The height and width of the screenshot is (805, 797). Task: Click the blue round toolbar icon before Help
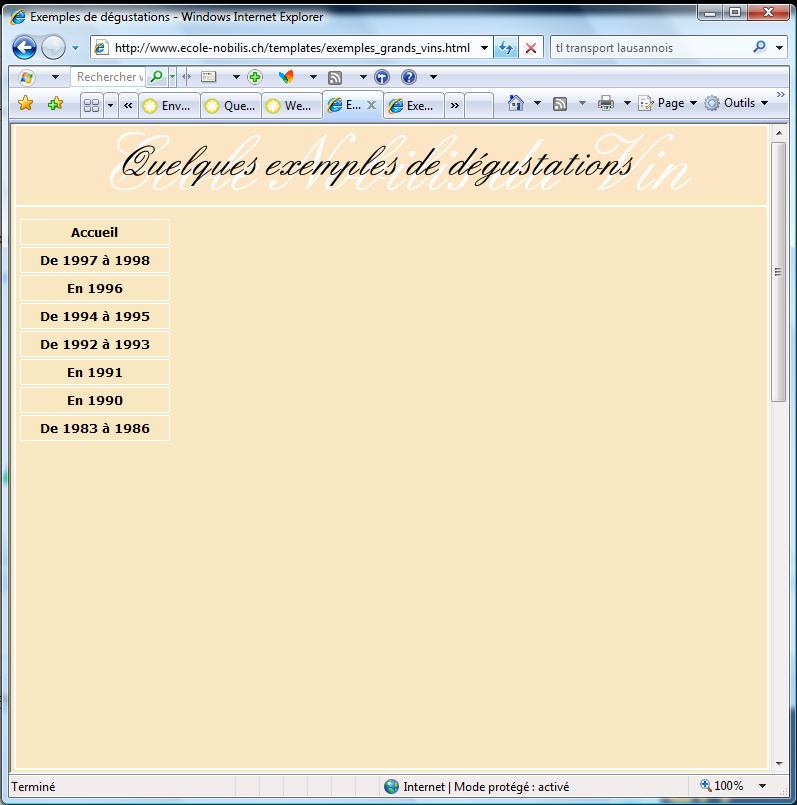pyautogui.click(x=382, y=77)
